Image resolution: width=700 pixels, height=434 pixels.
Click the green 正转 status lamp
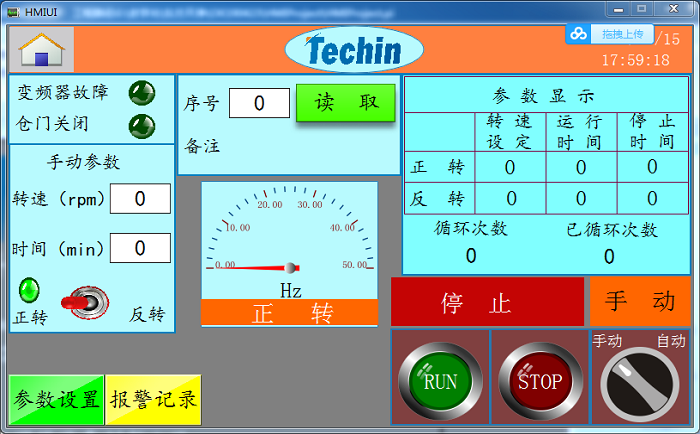tap(31, 290)
